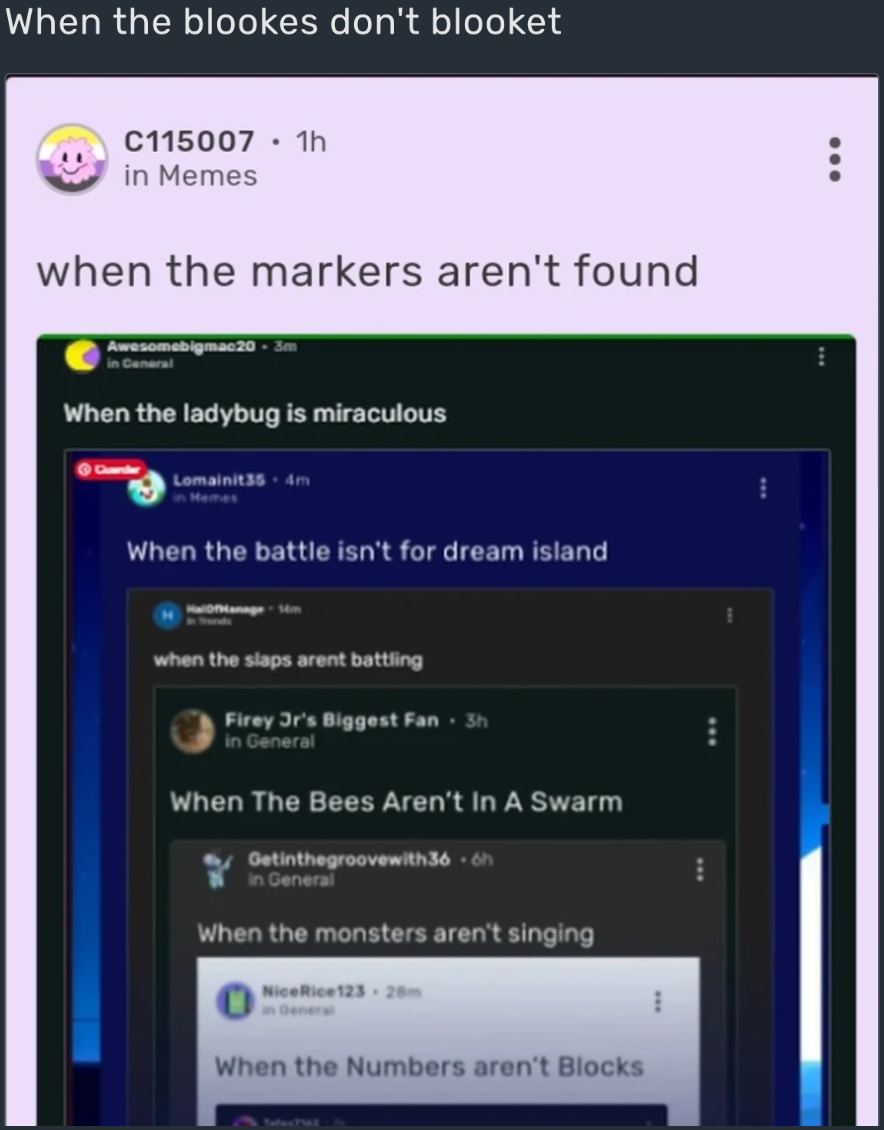Open options menu on NiceRice123's post

click(657, 1001)
